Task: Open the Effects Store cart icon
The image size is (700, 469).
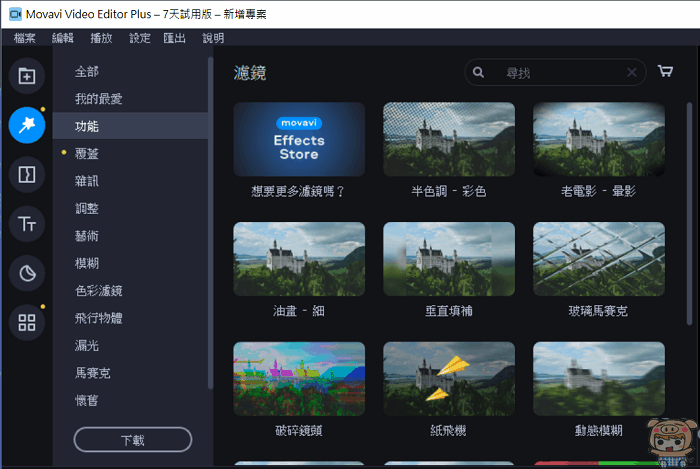Action: click(665, 71)
